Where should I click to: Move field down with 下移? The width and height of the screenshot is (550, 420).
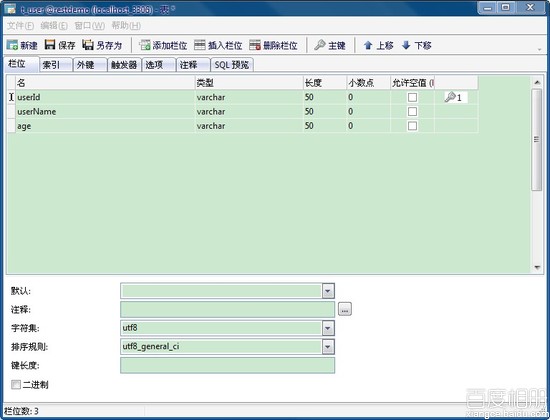tap(416, 45)
